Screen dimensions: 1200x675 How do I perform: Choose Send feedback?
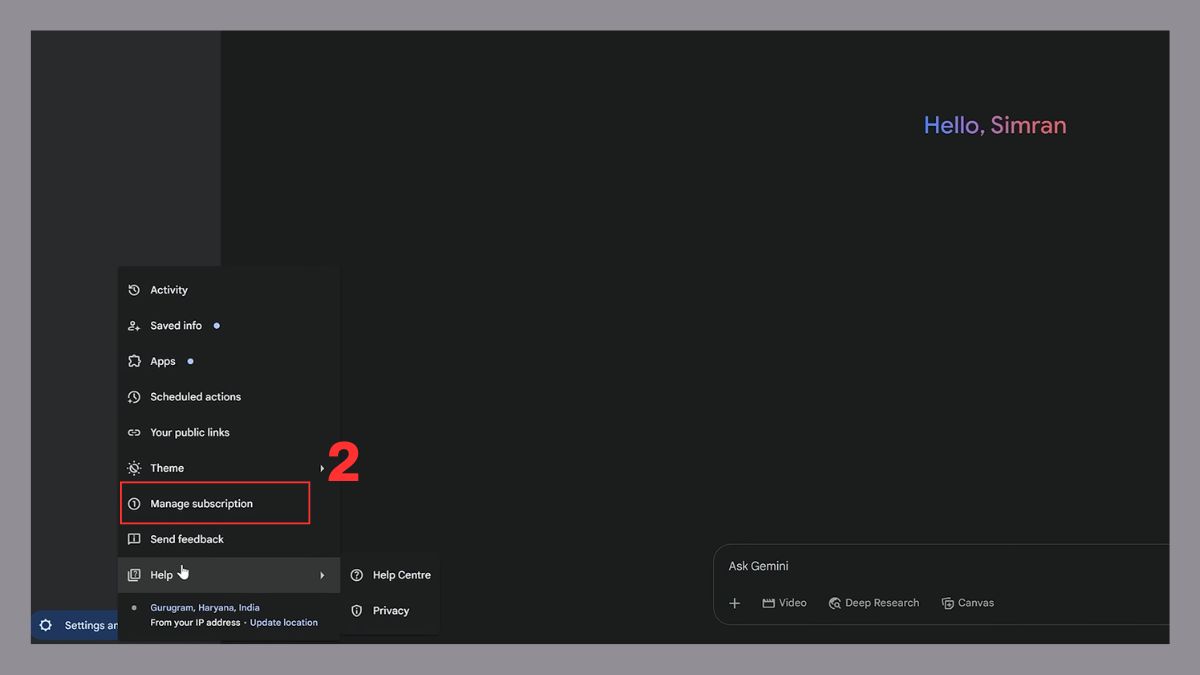point(228,539)
